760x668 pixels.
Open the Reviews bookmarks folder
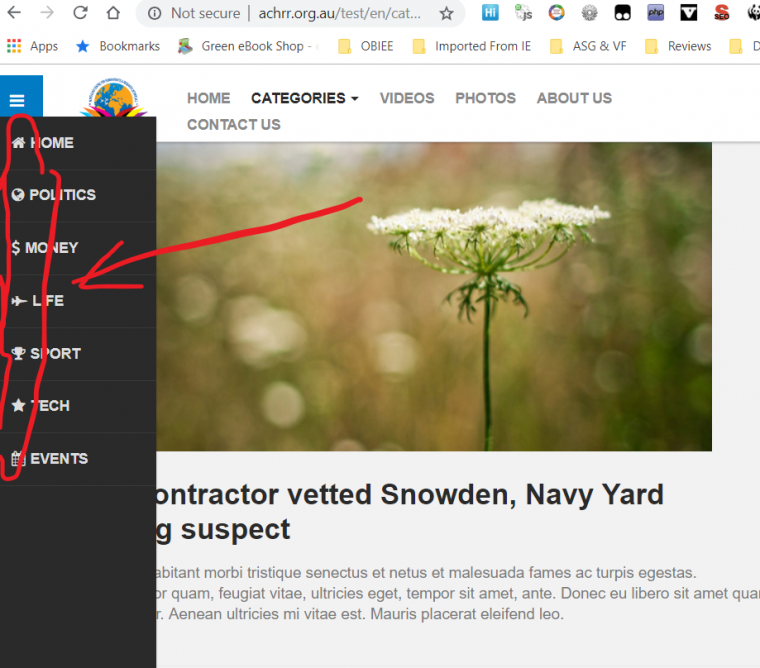pos(679,46)
